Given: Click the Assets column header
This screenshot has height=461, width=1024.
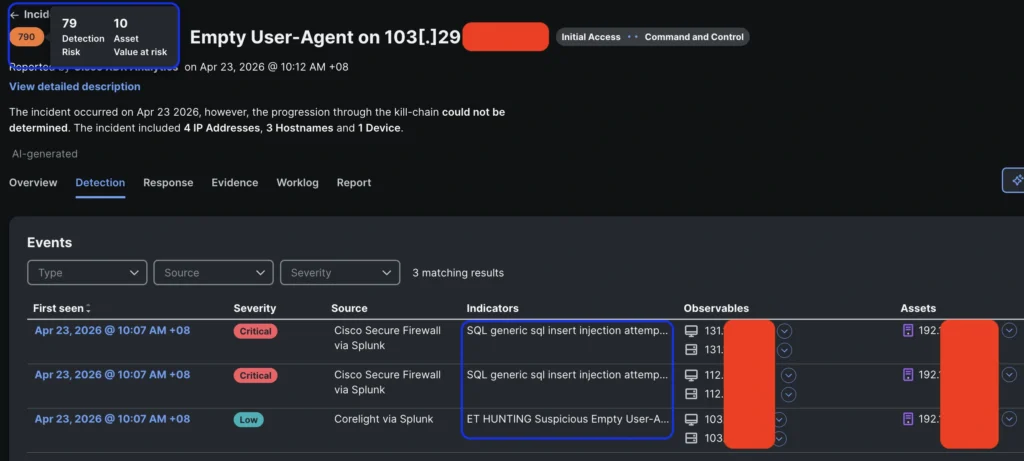Looking at the screenshot, I should [x=918, y=308].
